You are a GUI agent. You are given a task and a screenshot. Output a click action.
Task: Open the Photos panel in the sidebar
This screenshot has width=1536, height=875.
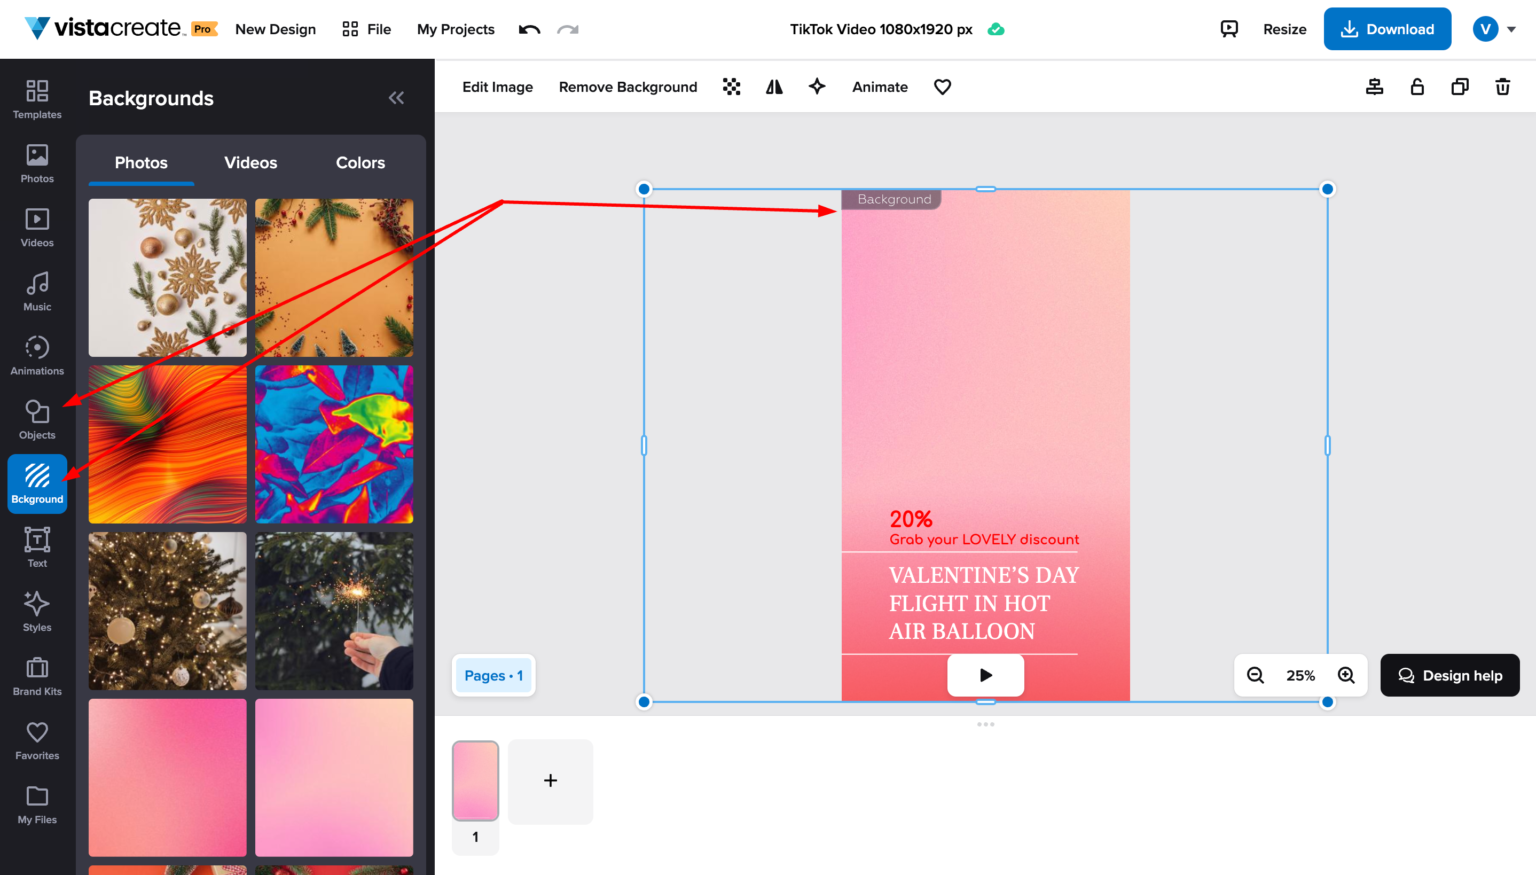click(x=37, y=163)
